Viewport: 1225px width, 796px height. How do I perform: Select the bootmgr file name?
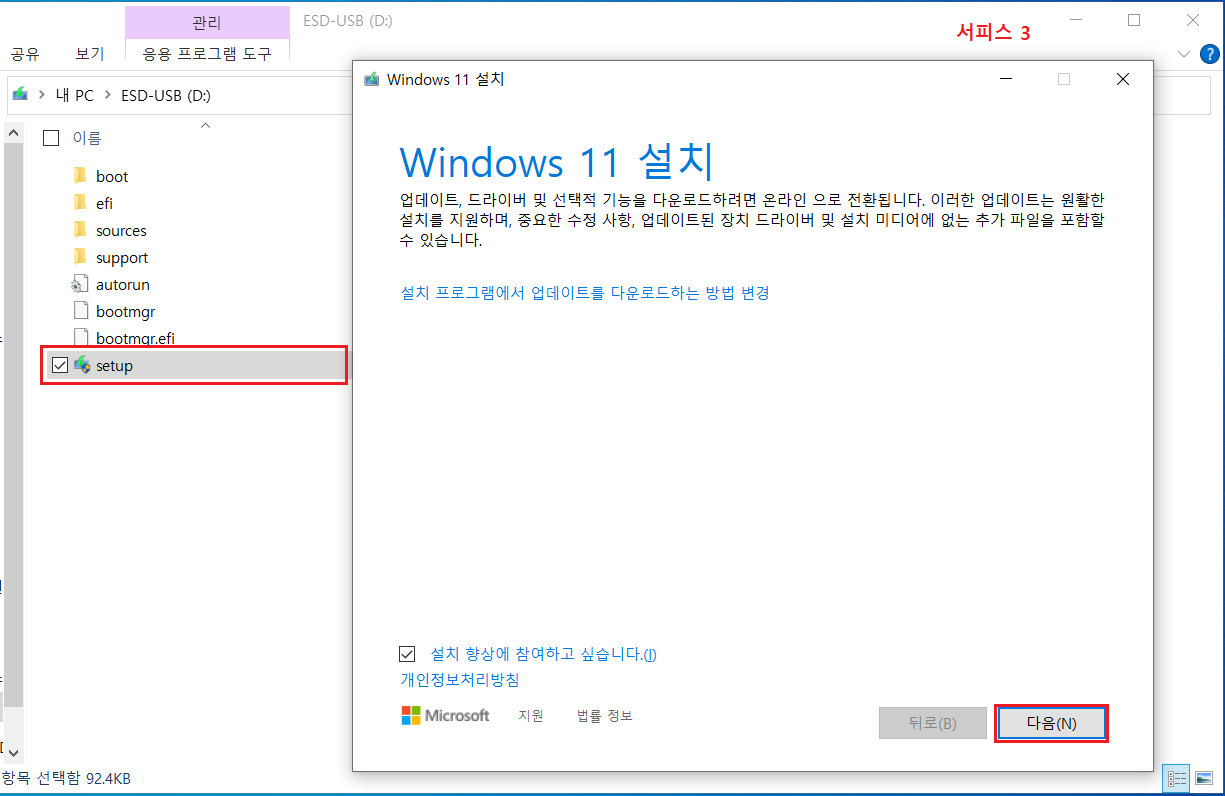click(x=126, y=311)
